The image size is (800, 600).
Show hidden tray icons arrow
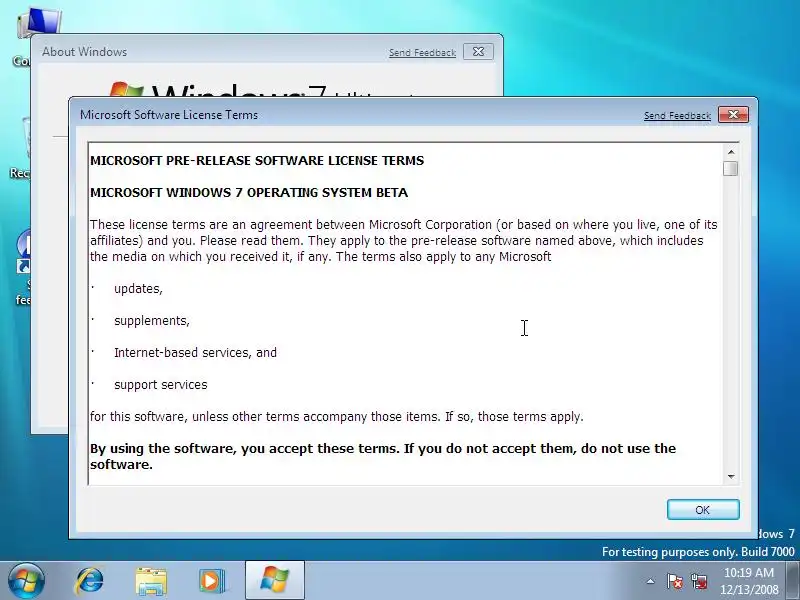[650, 581]
